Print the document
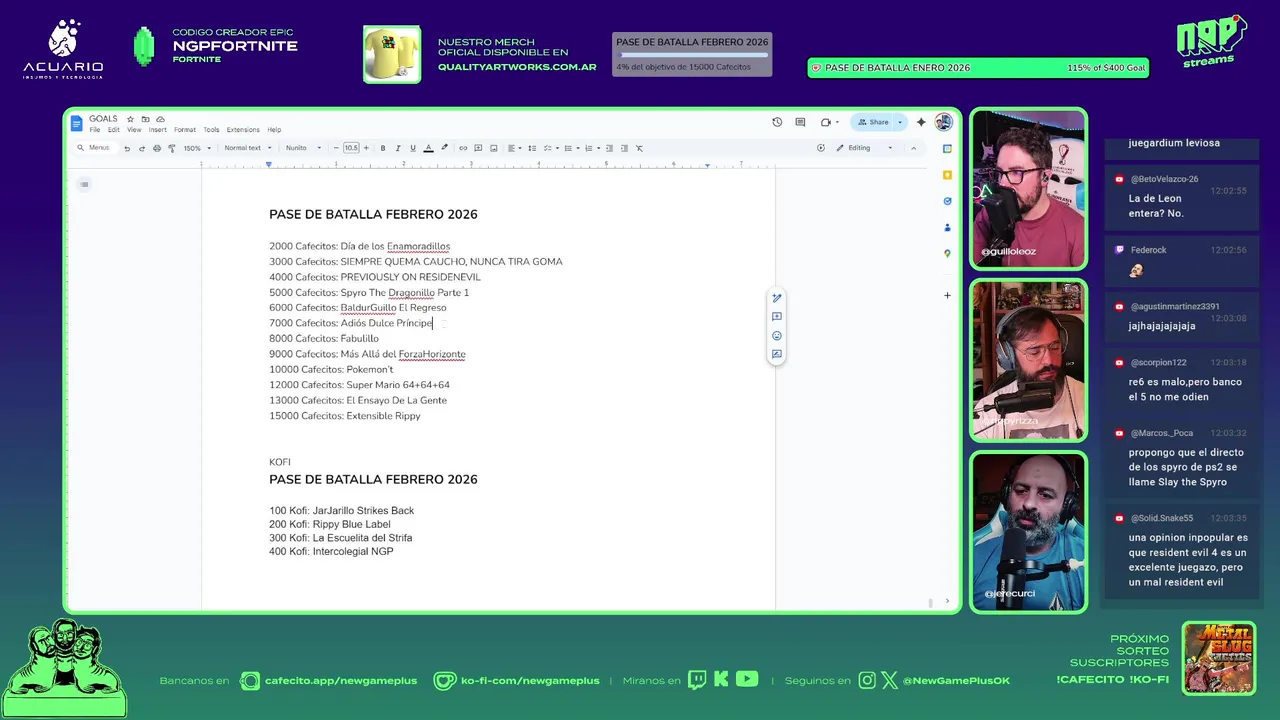The image size is (1280, 720). pos(157,148)
